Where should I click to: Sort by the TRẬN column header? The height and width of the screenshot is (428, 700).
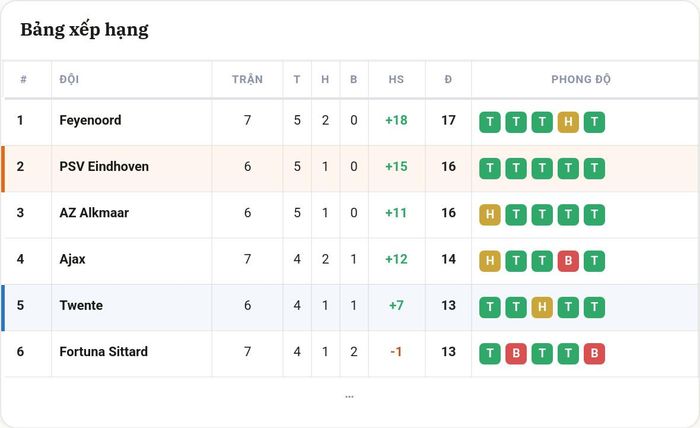[247, 79]
